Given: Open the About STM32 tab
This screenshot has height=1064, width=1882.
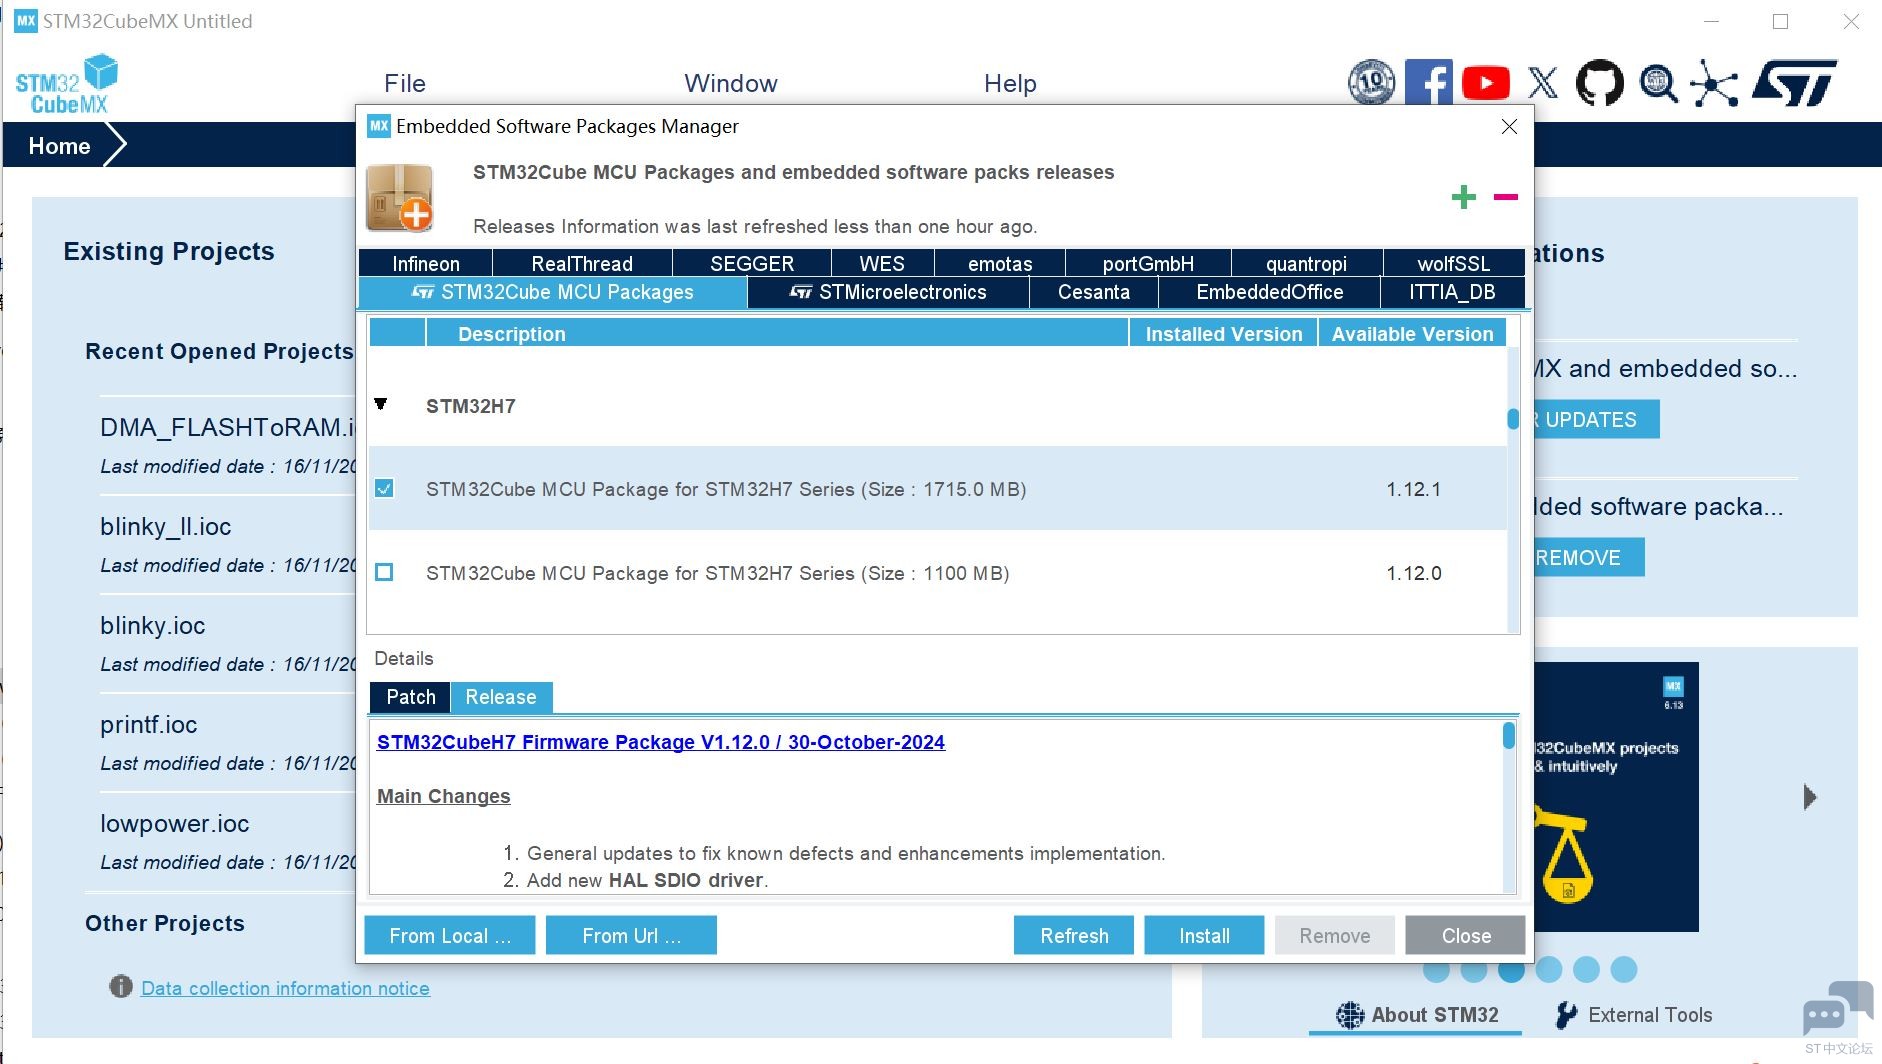Looking at the screenshot, I should pos(1417,1015).
